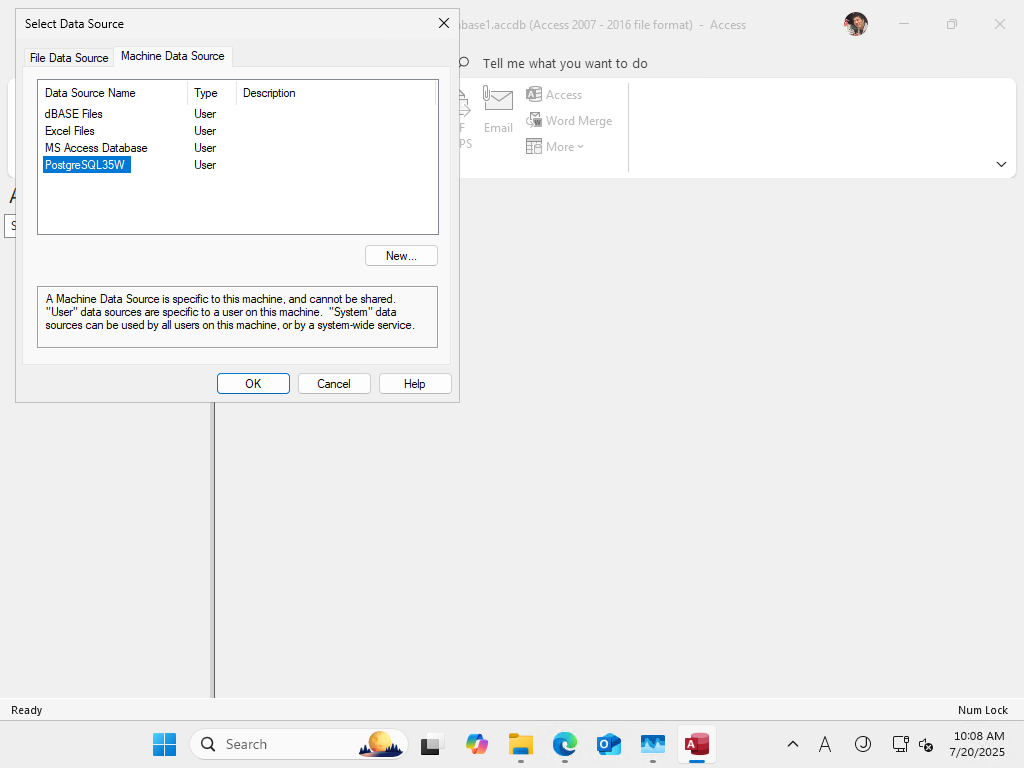Click User type of PostgreSQL35W row
The height and width of the screenshot is (768, 1024).
click(x=205, y=165)
